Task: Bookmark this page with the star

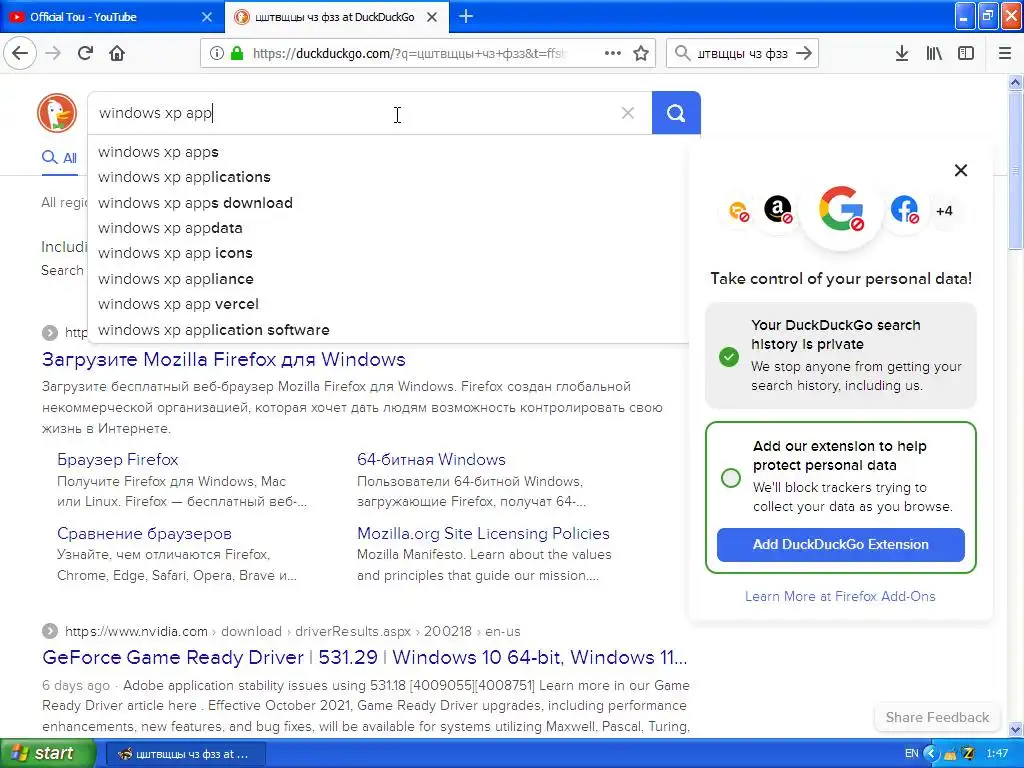Action: point(641,54)
